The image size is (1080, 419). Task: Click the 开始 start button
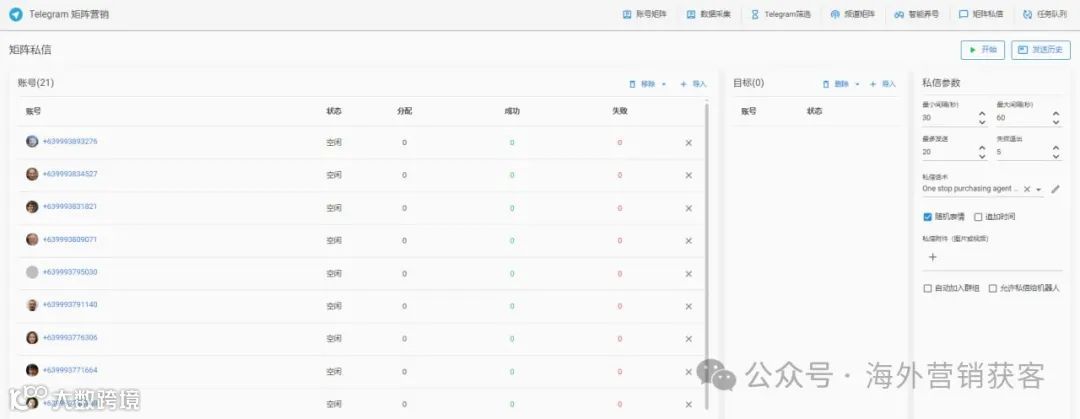point(983,50)
